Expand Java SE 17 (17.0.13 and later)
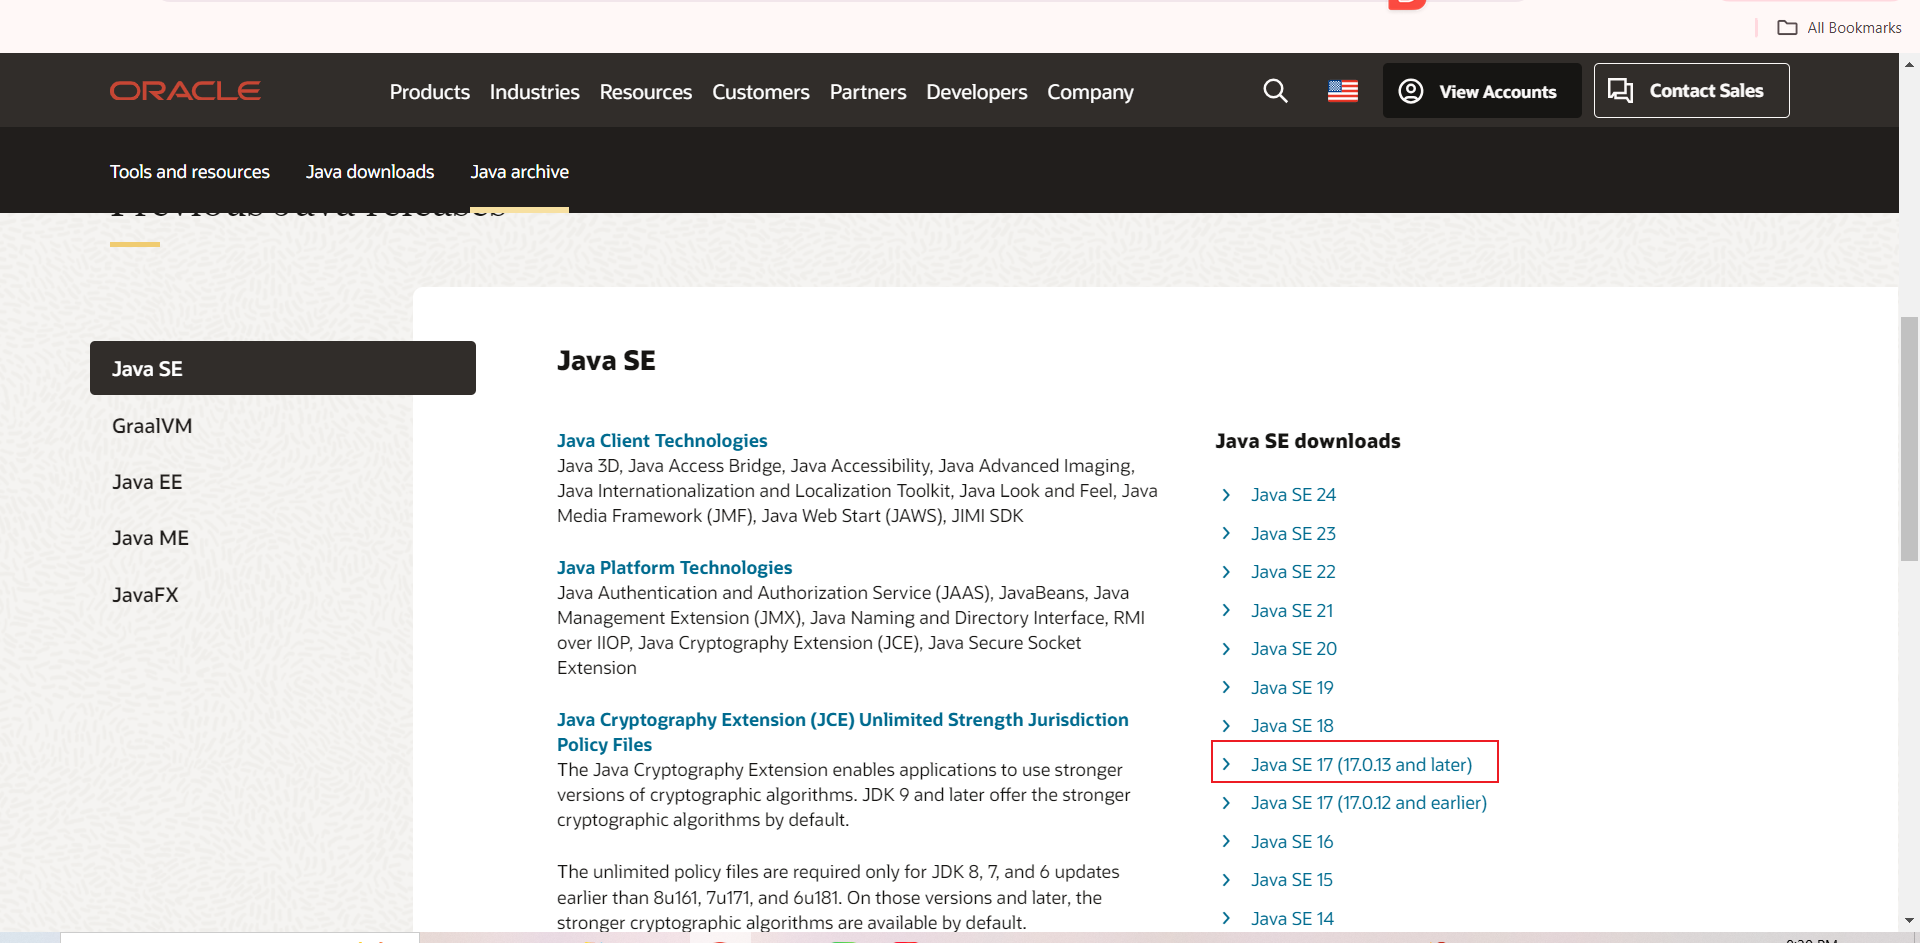The width and height of the screenshot is (1920, 943). (x=1361, y=764)
